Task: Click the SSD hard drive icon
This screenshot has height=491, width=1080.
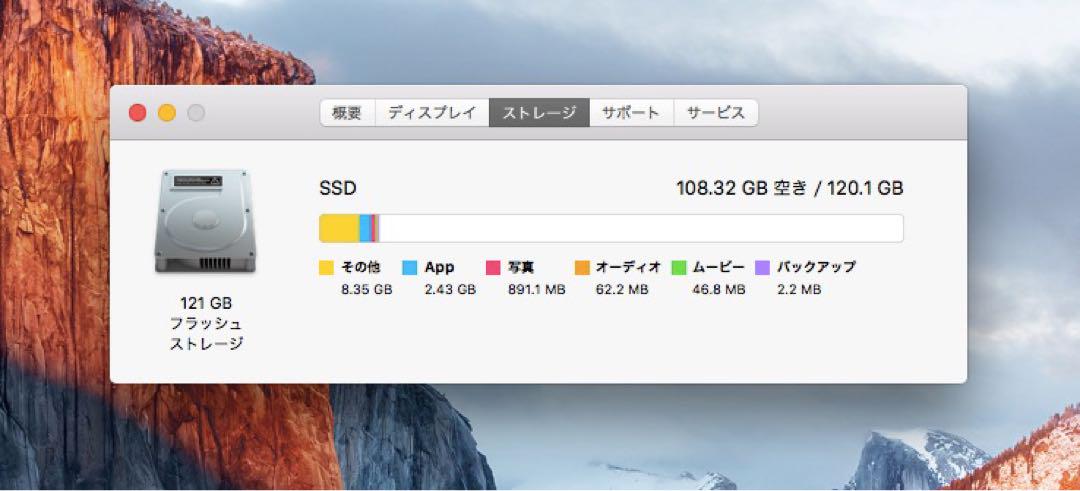Action: point(205,221)
